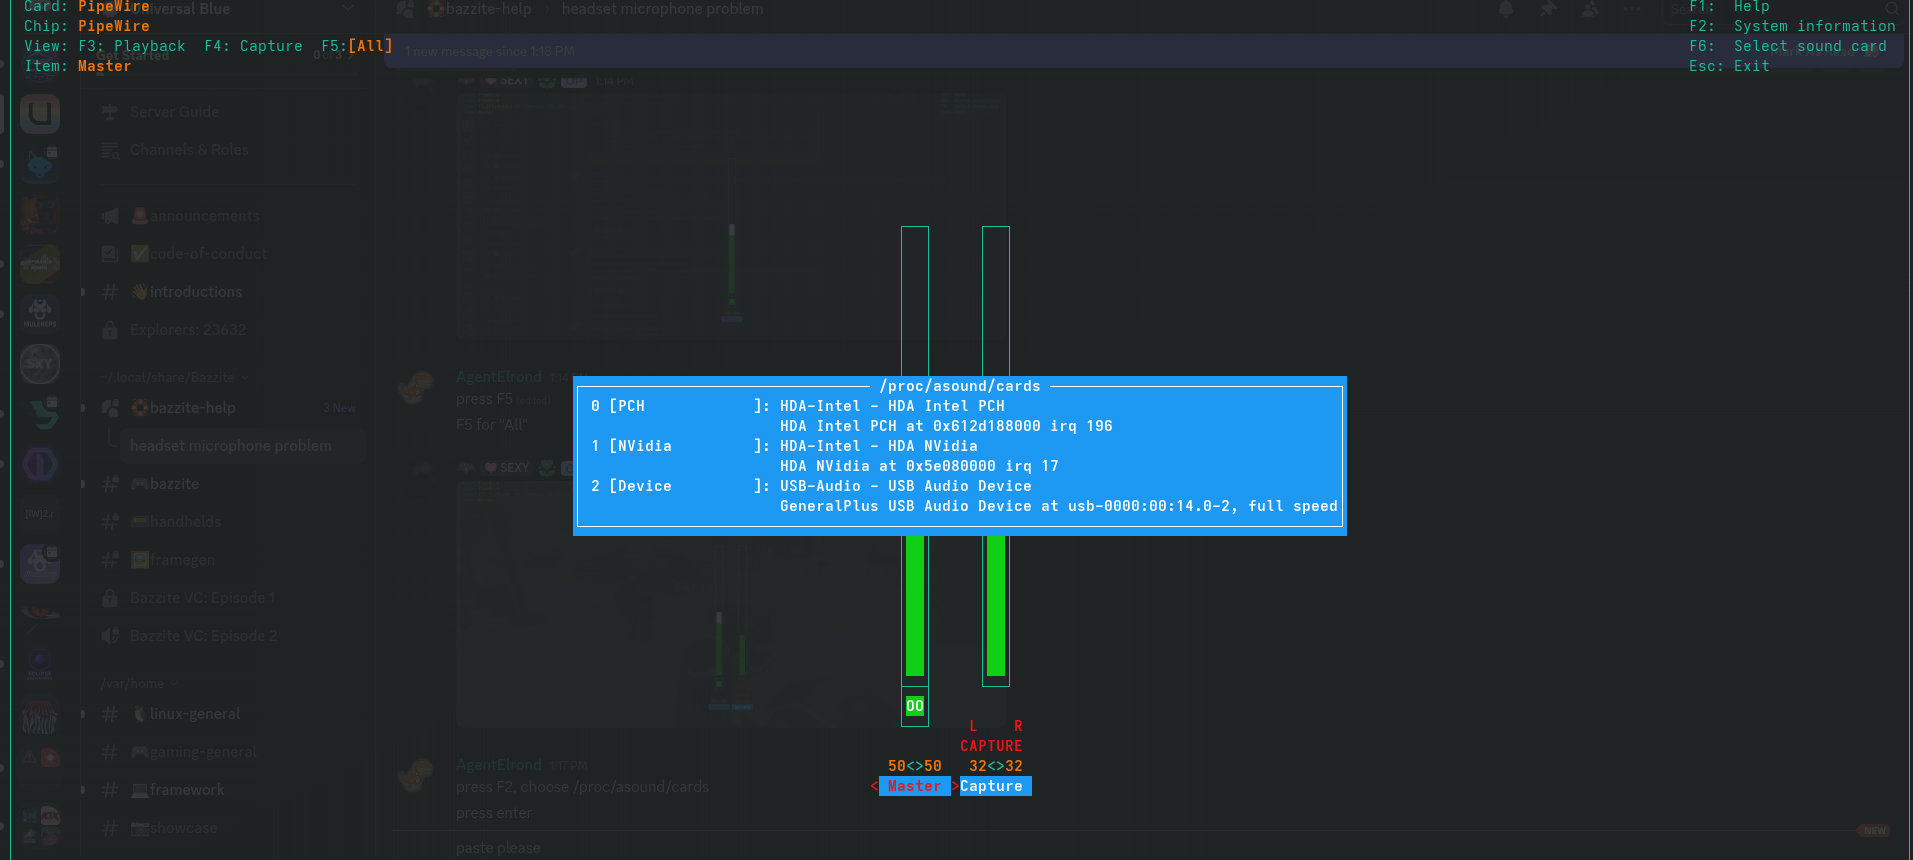Open the Eclipse Exchanges server icon in Discord
The height and width of the screenshot is (860, 1913).
[x=40, y=664]
